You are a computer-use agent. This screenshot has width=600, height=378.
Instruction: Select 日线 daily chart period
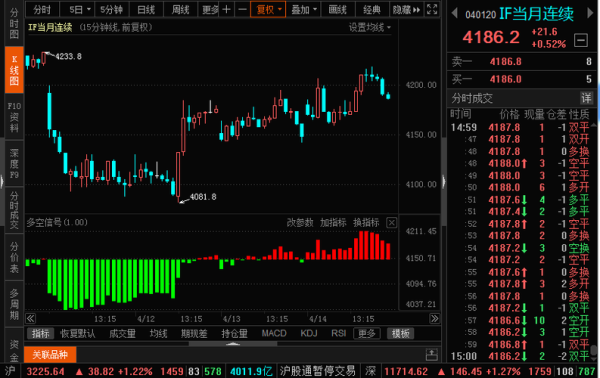click(x=146, y=10)
